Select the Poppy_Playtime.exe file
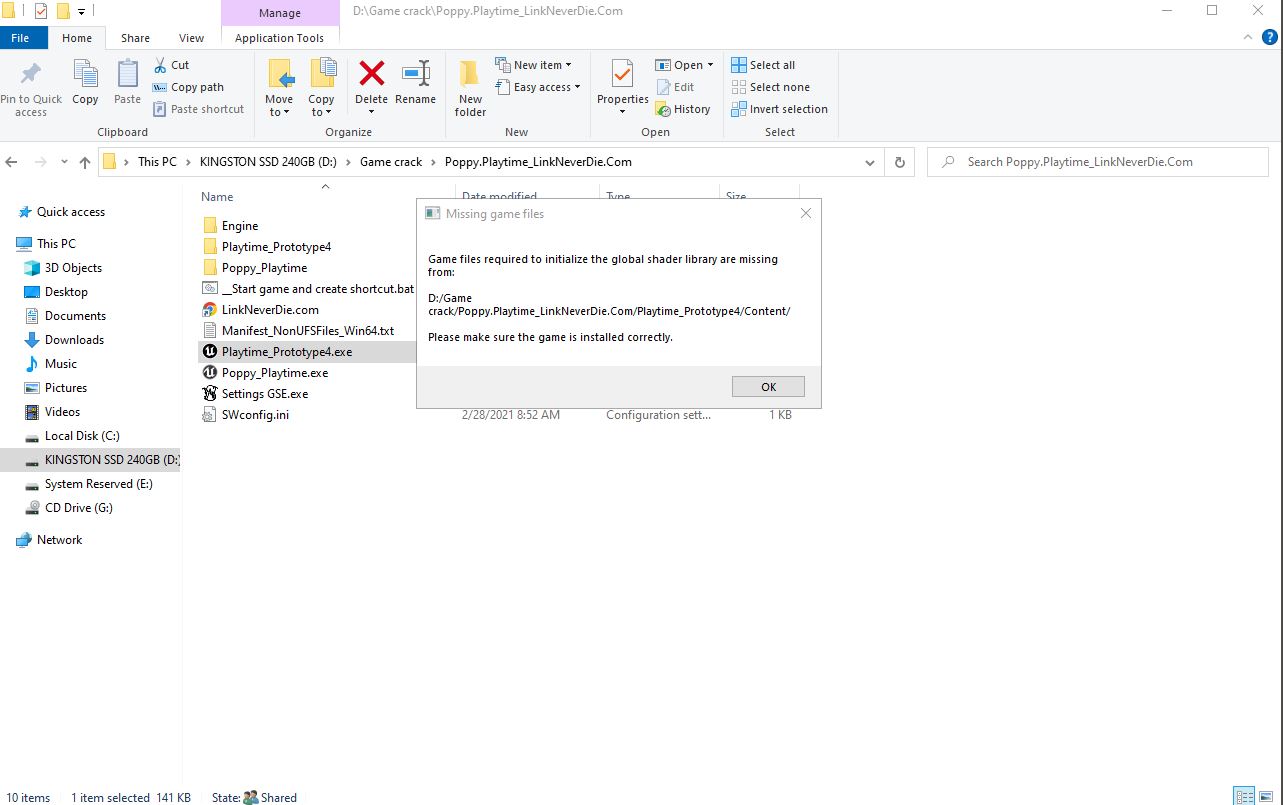This screenshot has width=1283, height=805. (274, 373)
